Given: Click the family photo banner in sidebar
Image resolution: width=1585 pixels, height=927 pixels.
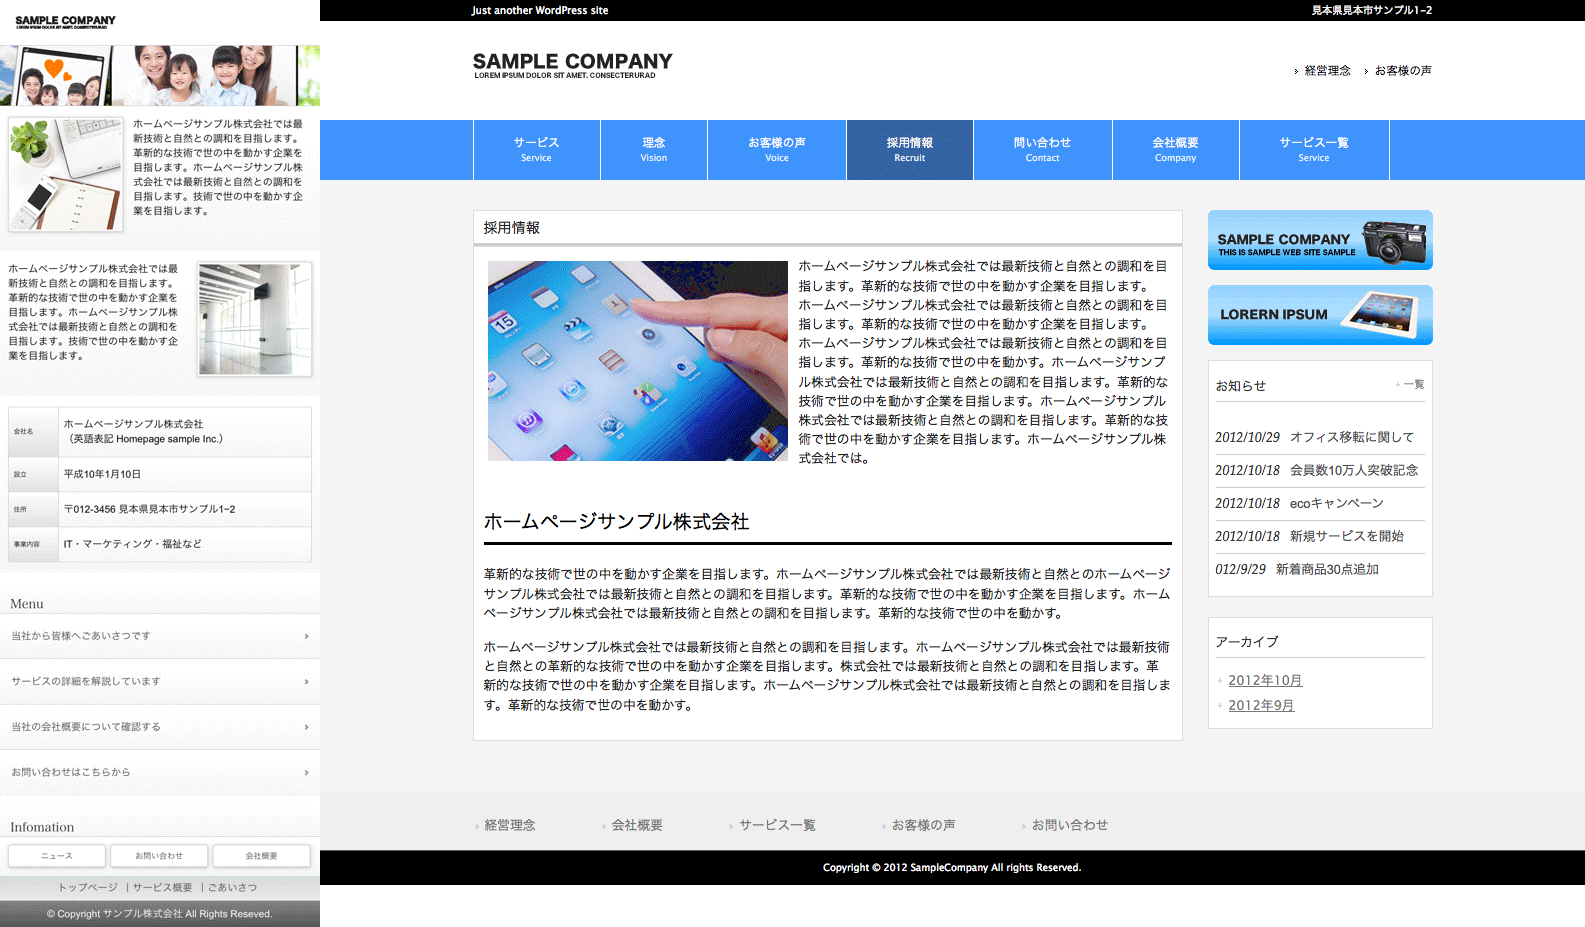Looking at the screenshot, I should [160, 75].
